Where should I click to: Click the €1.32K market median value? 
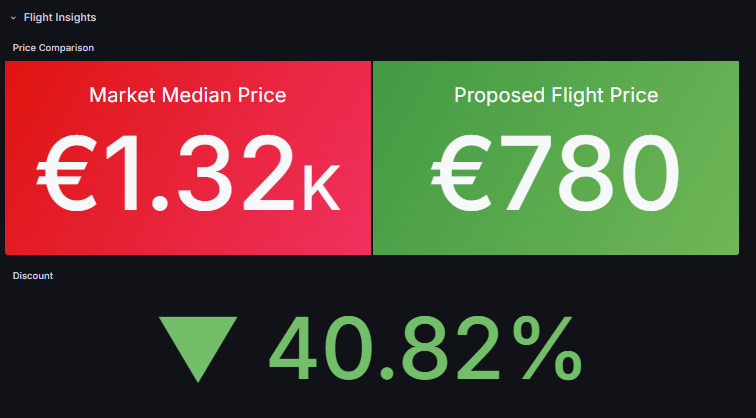pyautogui.click(x=188, y=175)
